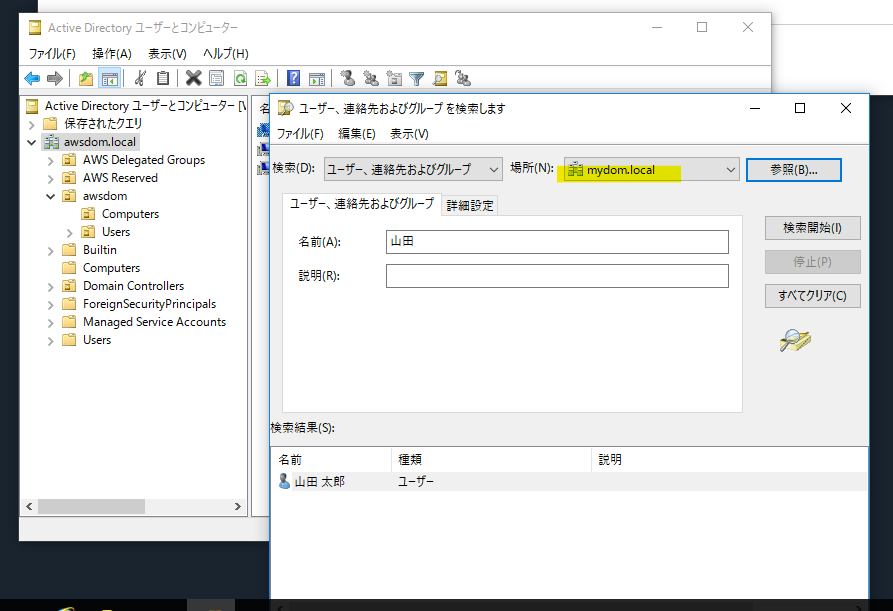
Task: Click the 検索開始(I) button
Action: coord(812,228)
